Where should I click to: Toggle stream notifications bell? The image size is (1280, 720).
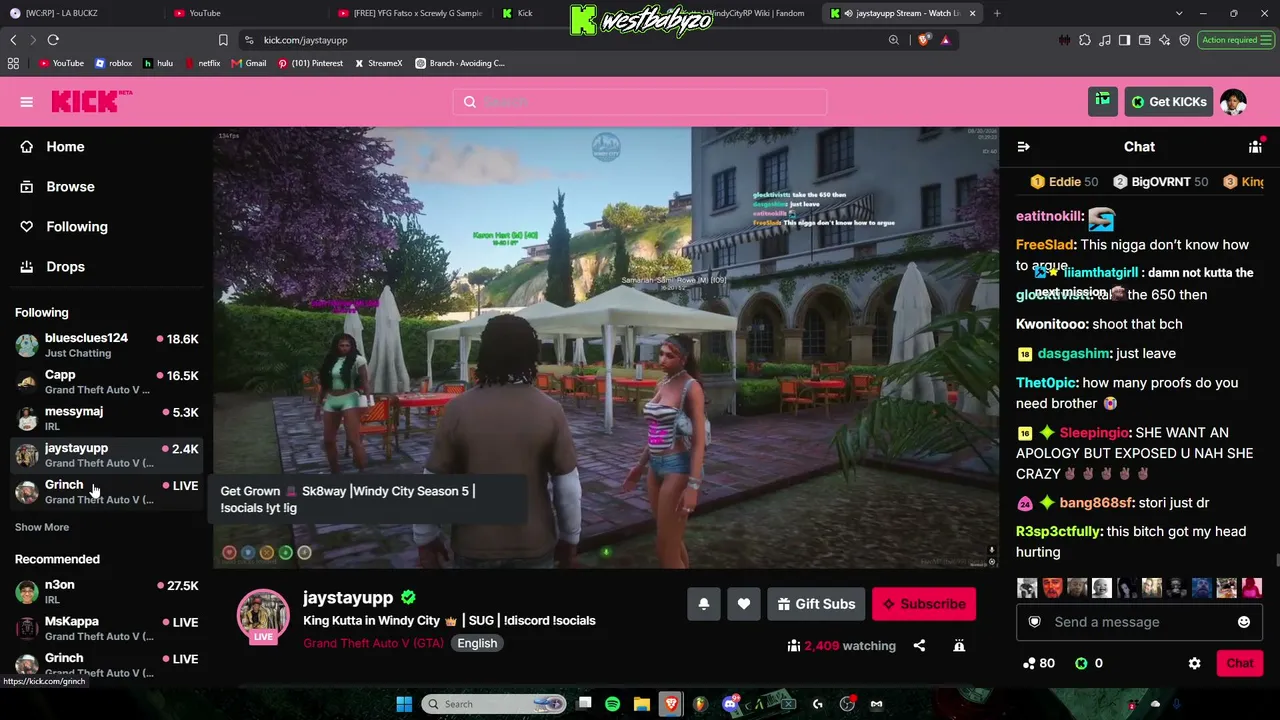[x=704, y=604]
